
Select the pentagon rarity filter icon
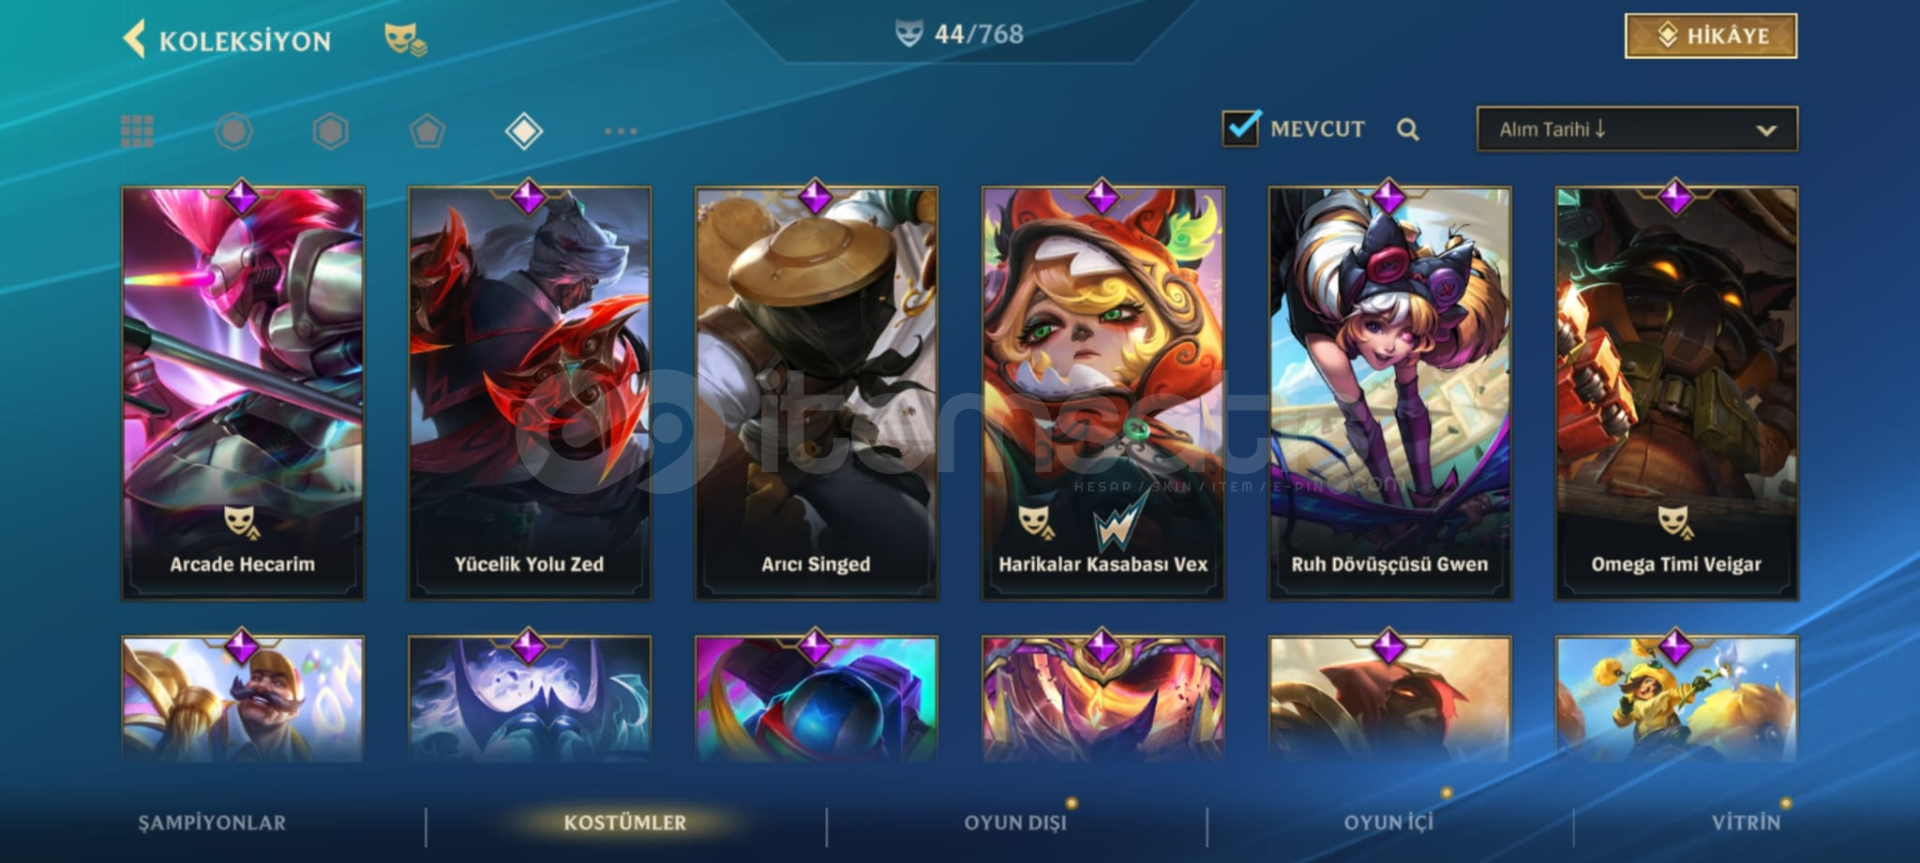[x=427, y=131]
